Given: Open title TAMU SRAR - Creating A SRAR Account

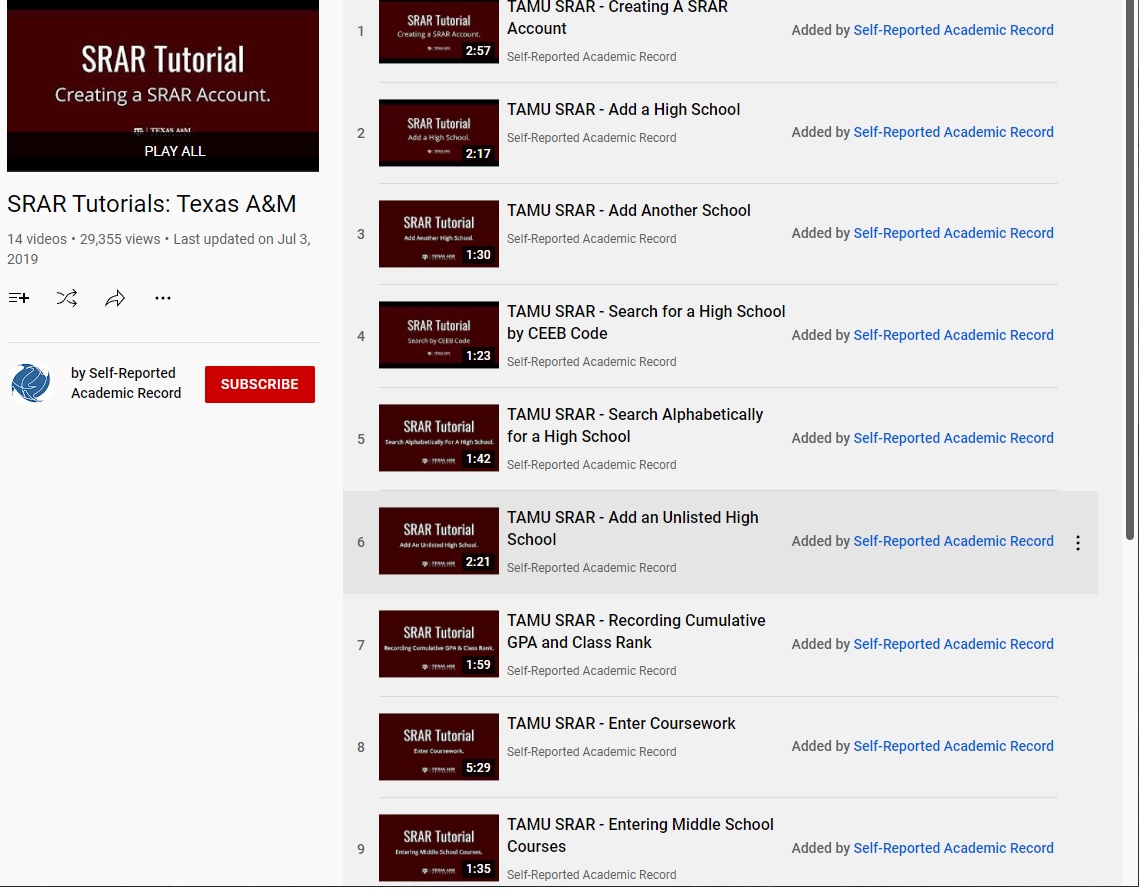Looking at the screenshot, I should coord(617,18).
